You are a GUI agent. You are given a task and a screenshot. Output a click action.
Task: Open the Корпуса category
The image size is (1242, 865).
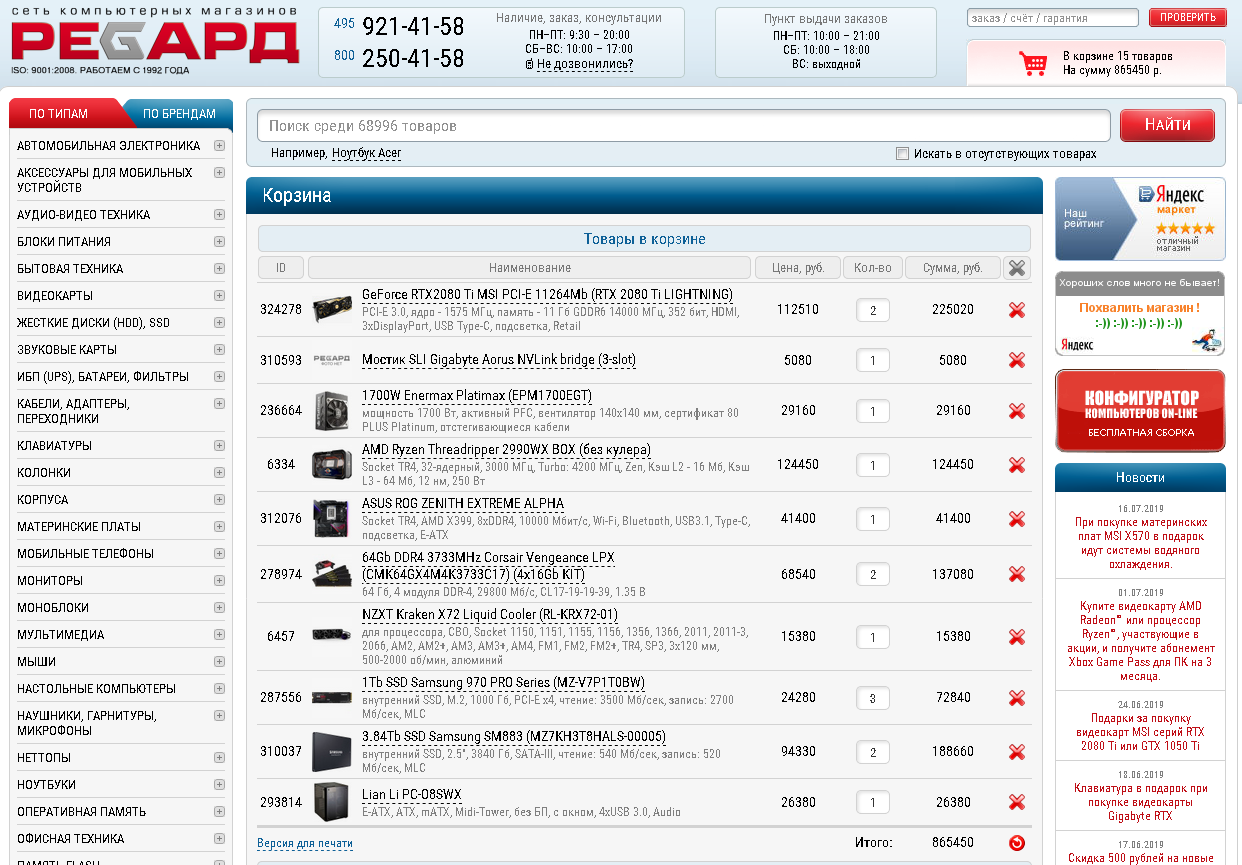pos(43,500)
